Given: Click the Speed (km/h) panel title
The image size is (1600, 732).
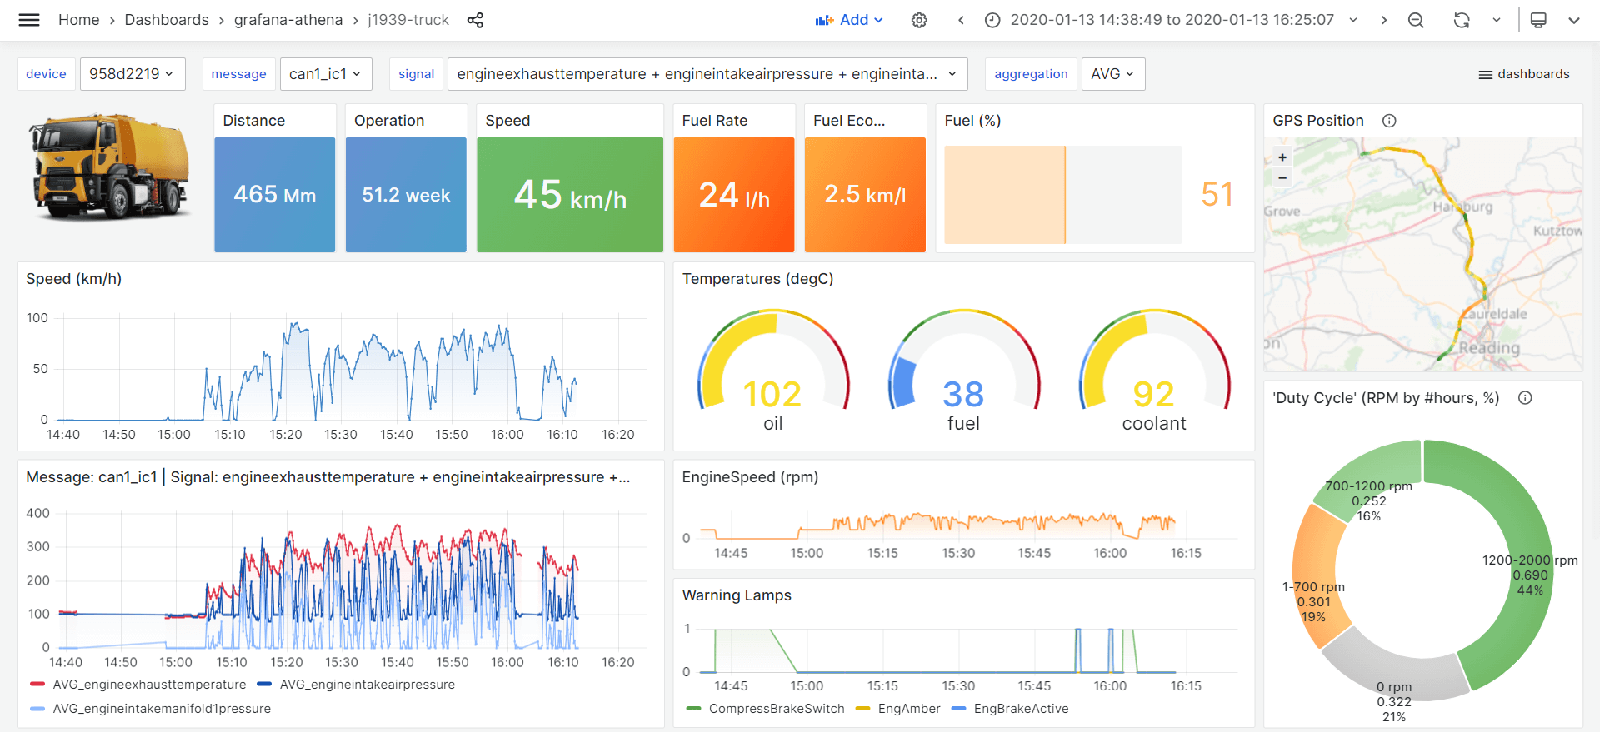Looking at the screenshot, I should click(74, 279).
